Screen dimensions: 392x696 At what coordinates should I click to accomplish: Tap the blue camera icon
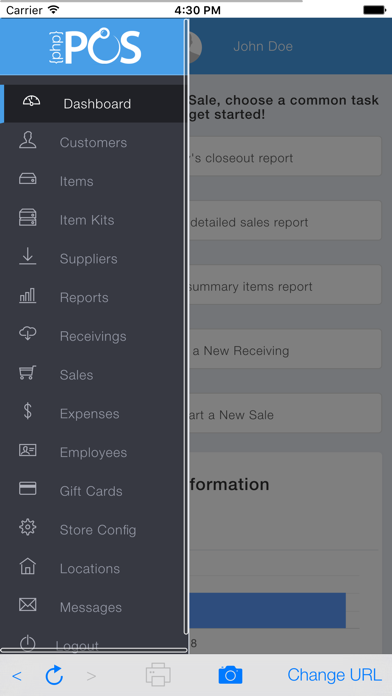tap(230, 675)
